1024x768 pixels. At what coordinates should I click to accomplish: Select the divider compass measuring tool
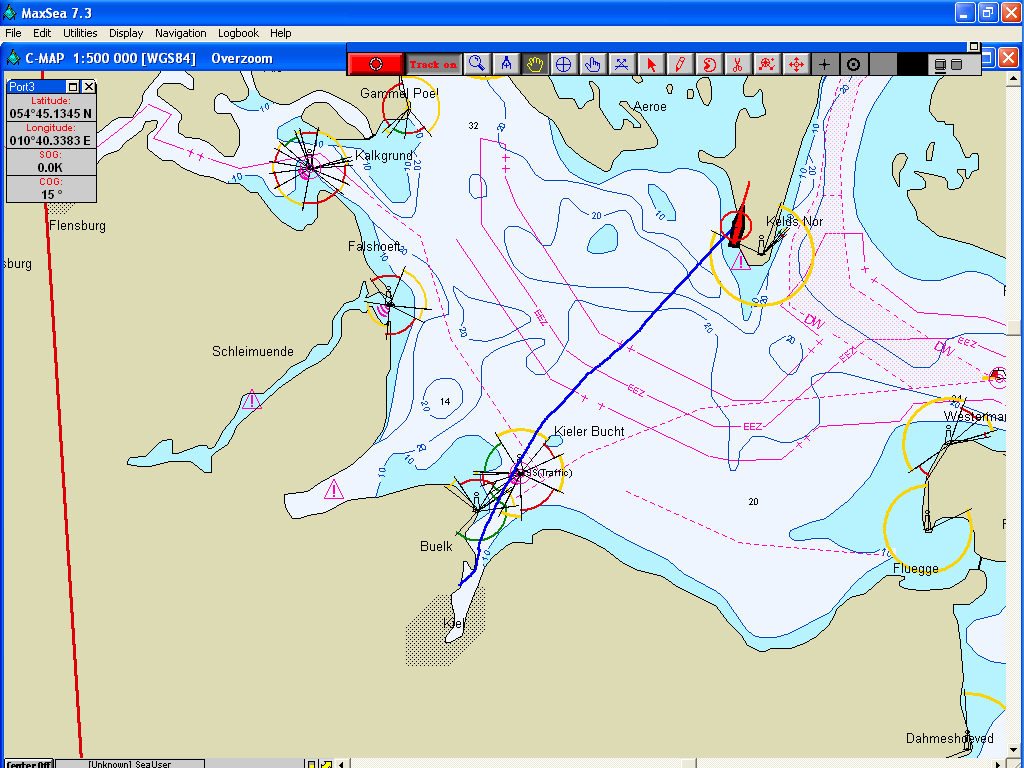[x=506, y=64]
